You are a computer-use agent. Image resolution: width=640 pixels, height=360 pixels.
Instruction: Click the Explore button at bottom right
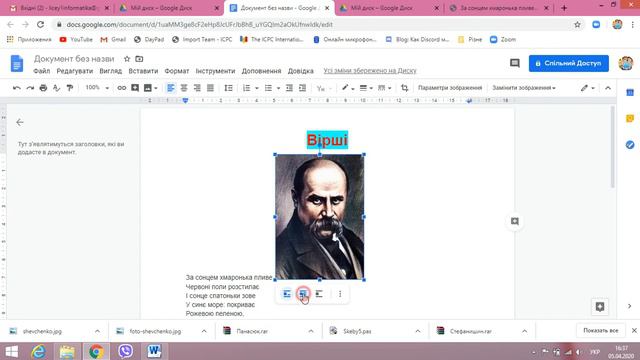600,307
